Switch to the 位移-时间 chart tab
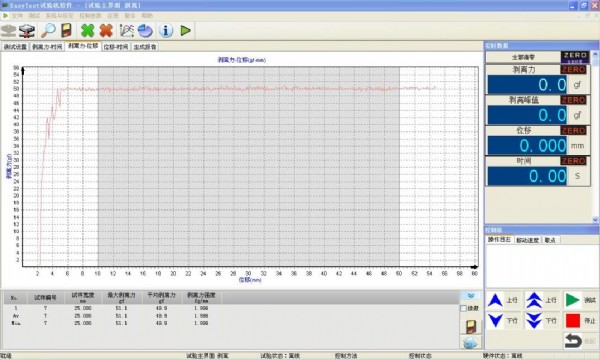This screenshot has width=600, height=360. (x=116, y=47)
